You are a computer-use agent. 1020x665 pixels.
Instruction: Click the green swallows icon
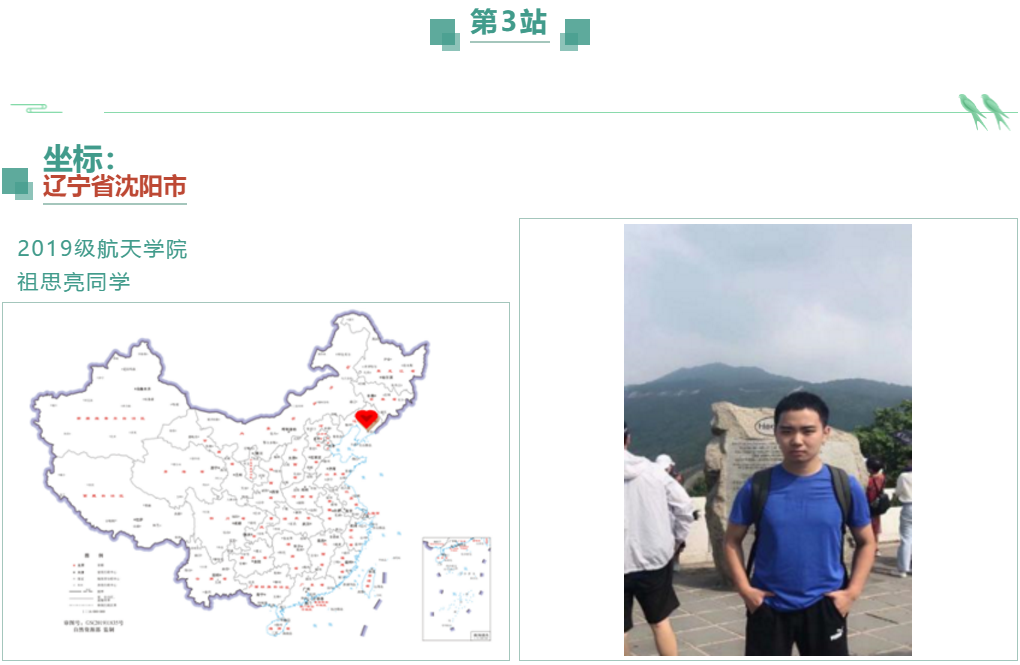tap(984, 112)
